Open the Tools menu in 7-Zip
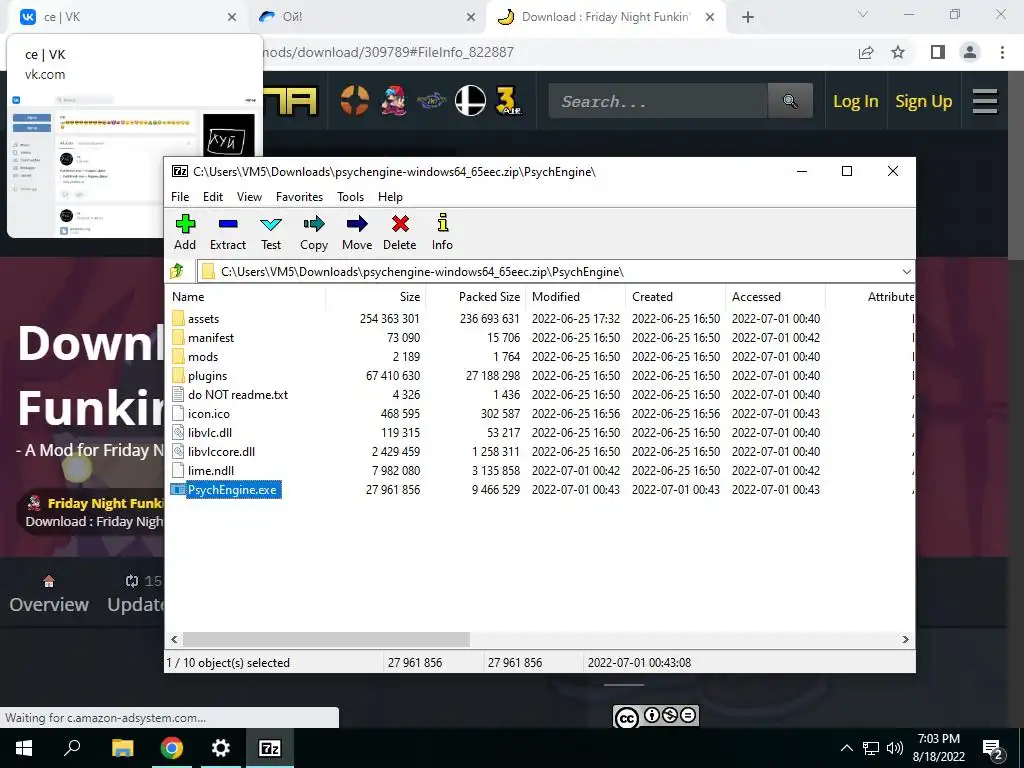Screen dimensions: 1024x768 (350, 197)
